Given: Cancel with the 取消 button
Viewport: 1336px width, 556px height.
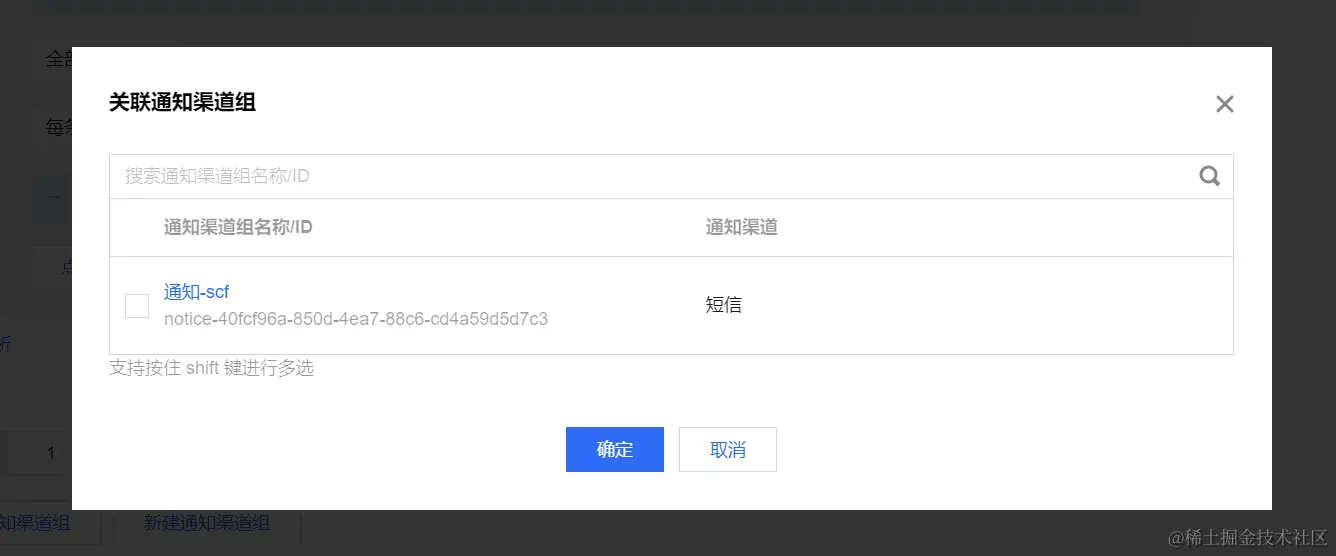Looking at the screenshot, I should 728,450.
